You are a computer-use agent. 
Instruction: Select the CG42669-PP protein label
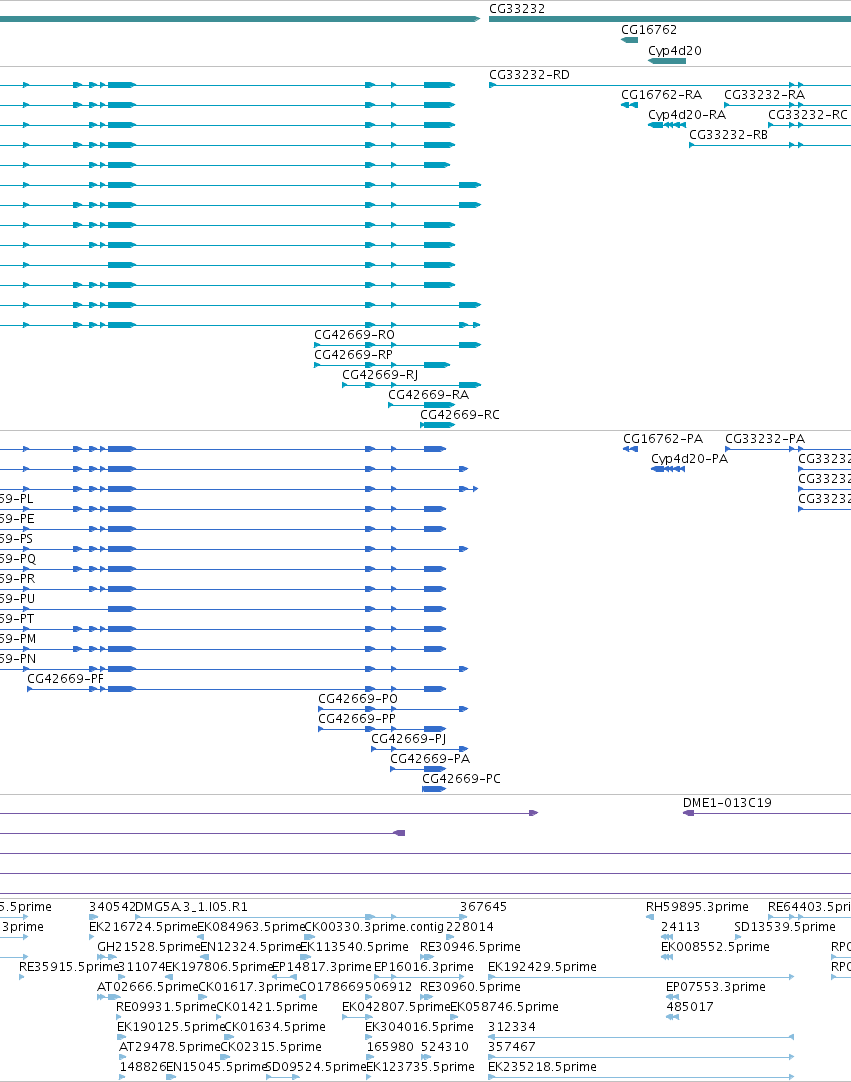(357, 719)
